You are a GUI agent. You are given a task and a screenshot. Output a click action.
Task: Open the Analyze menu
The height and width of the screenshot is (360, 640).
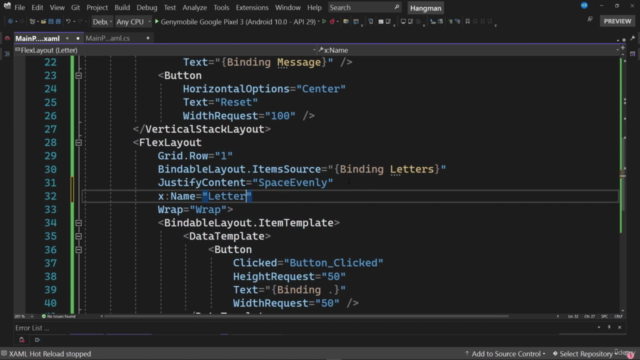coord(194,7)
